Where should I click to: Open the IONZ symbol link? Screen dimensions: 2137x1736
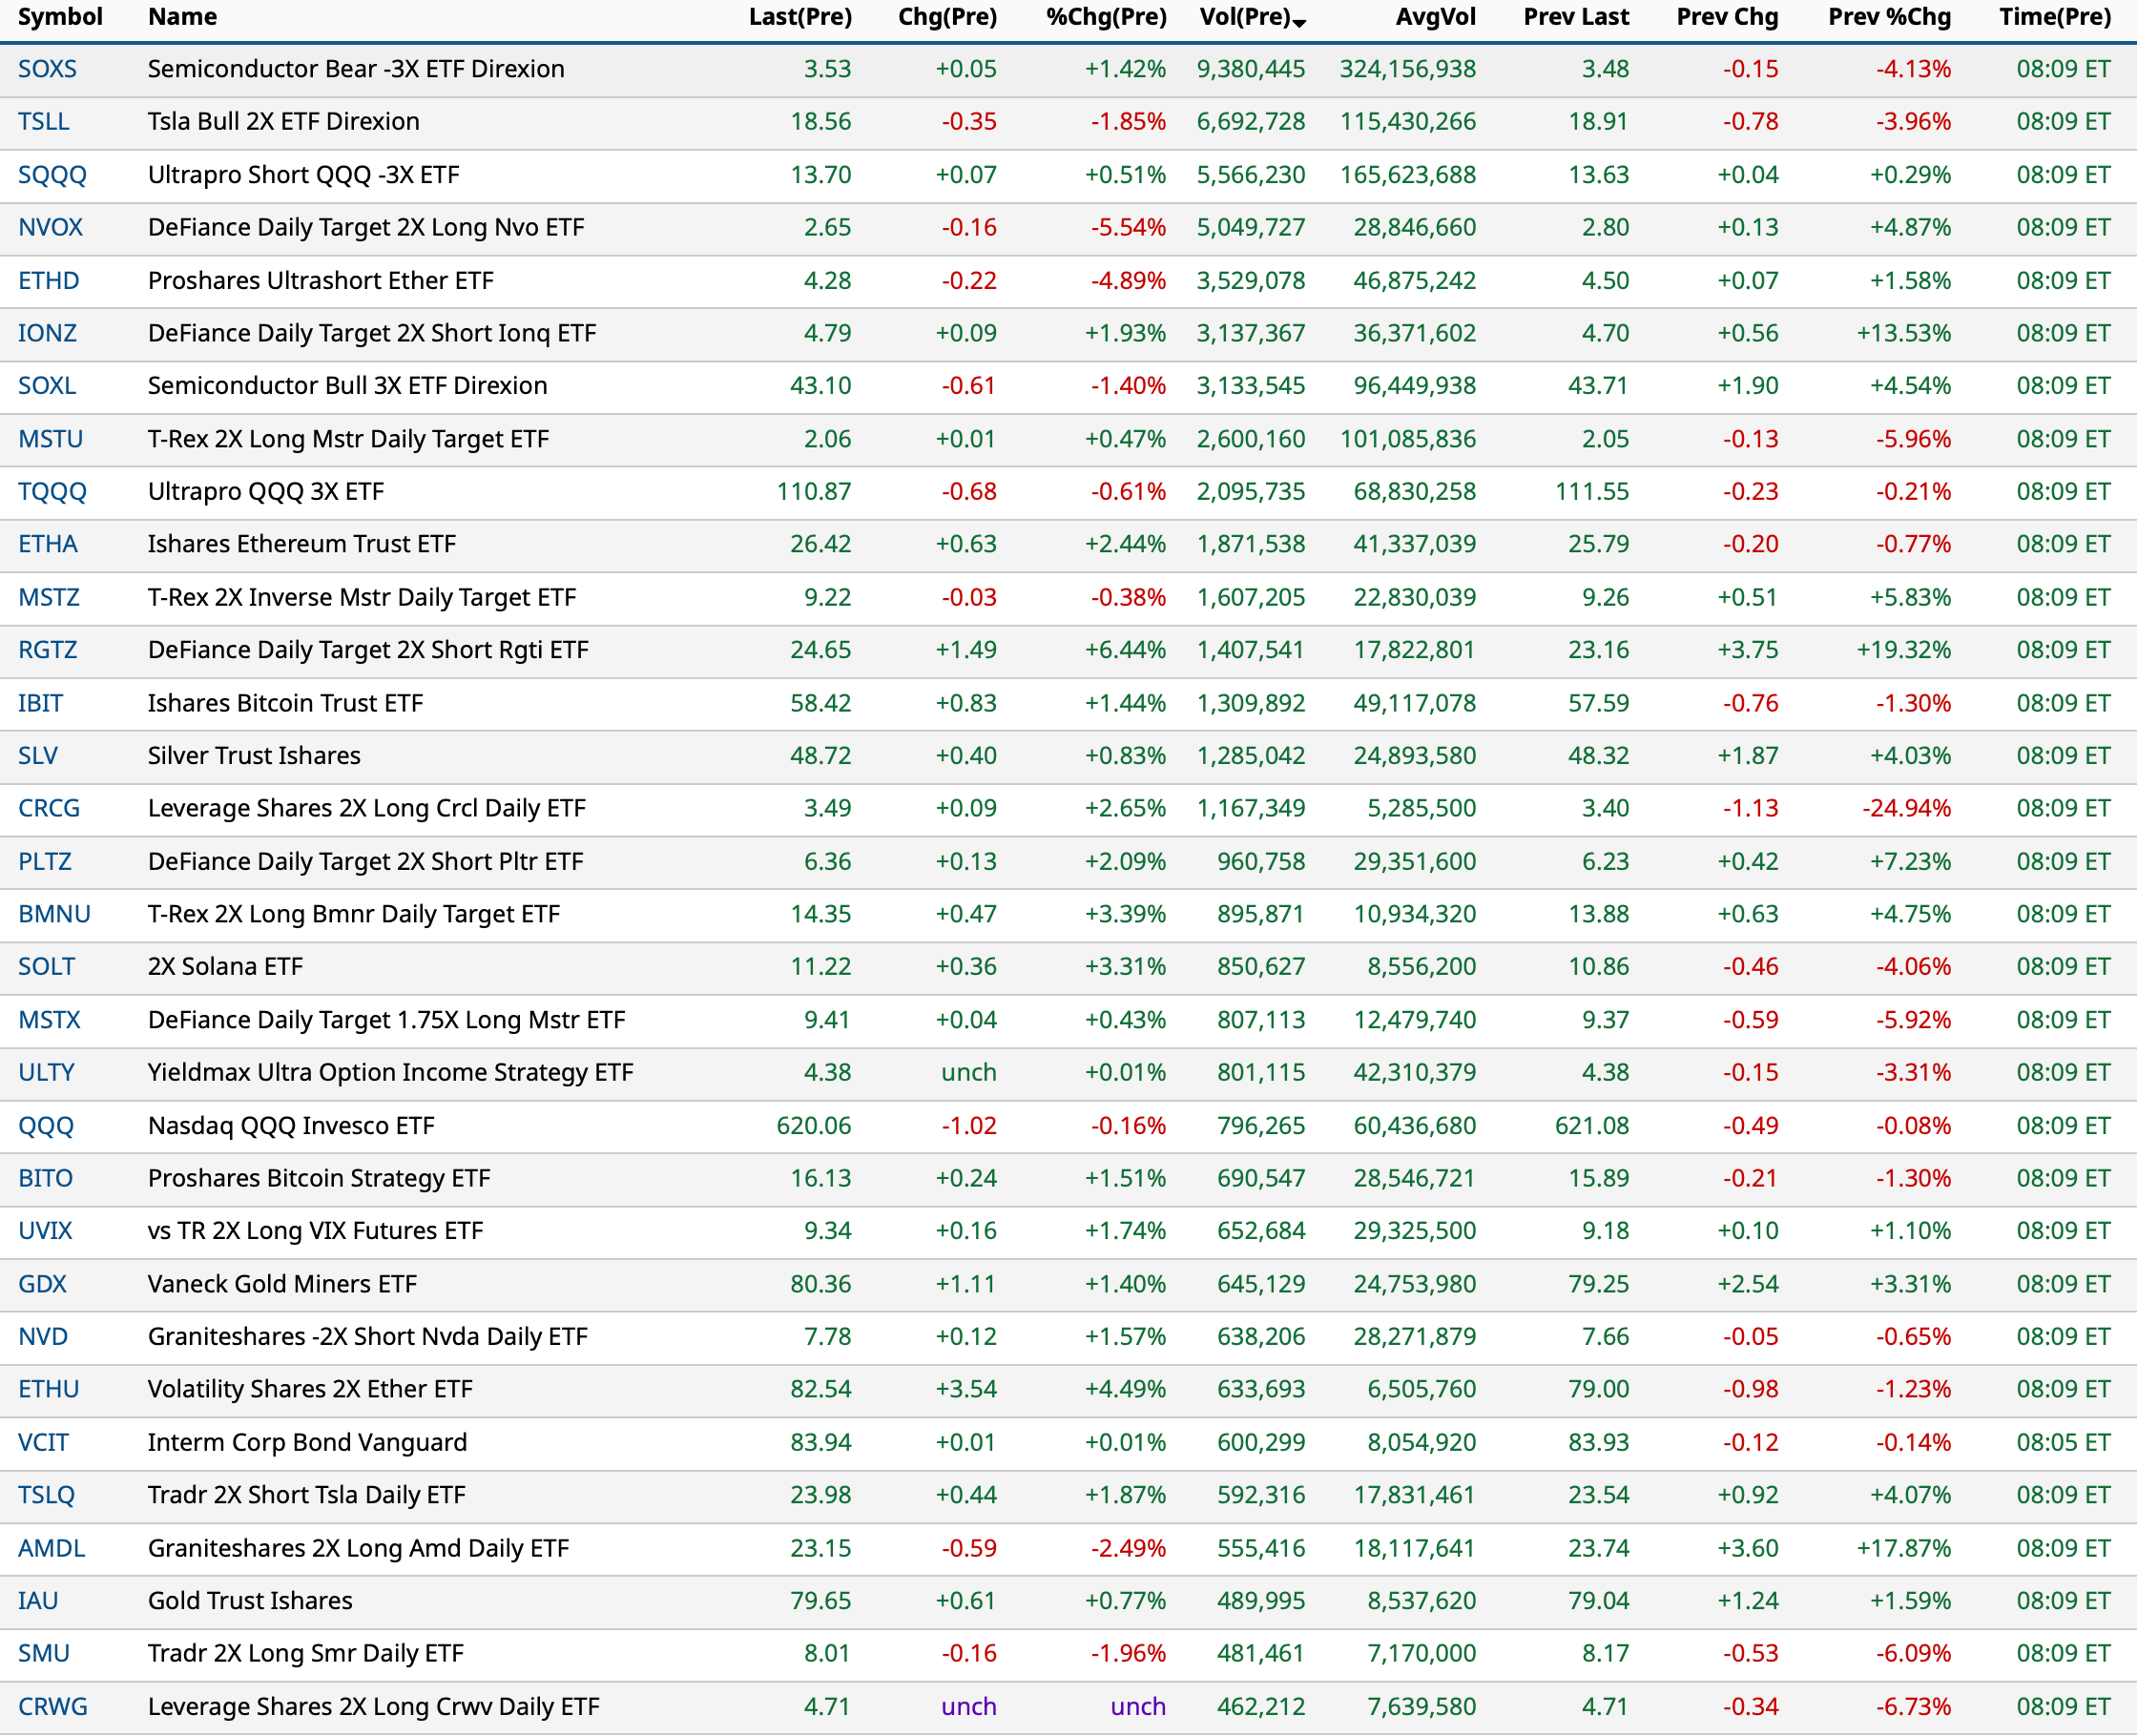47,333
